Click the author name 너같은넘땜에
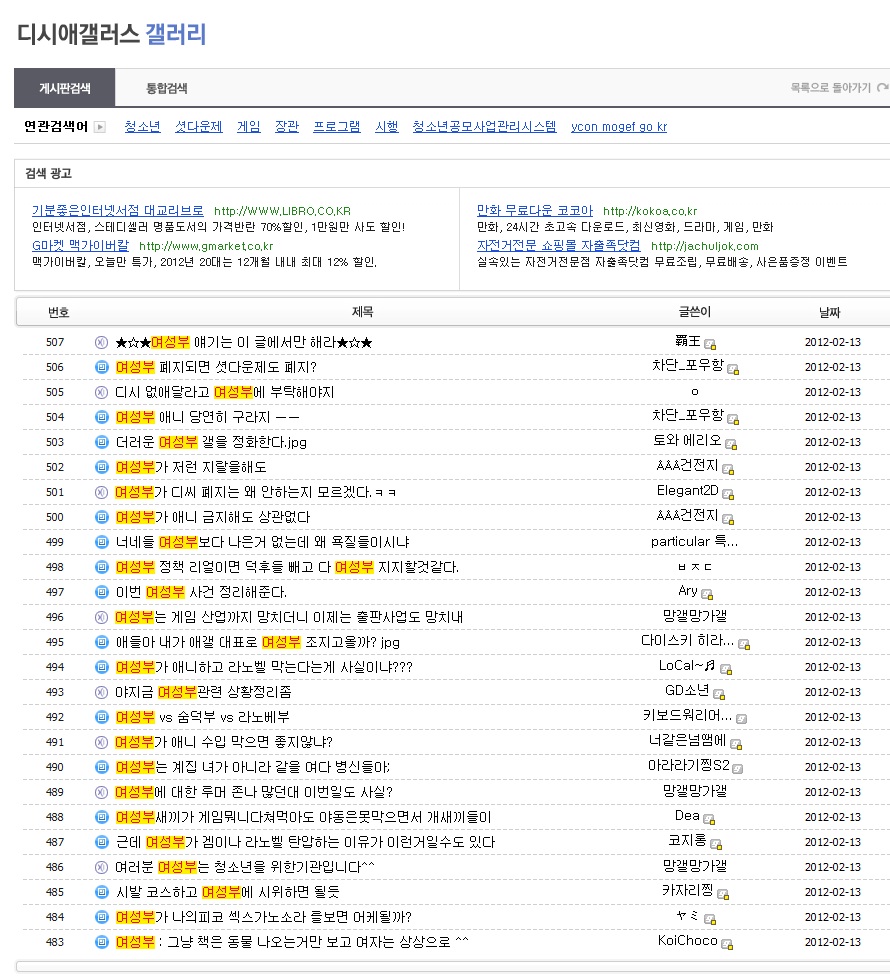The height and width of the screenshot is (978, 890). click(x=687, y=740)
